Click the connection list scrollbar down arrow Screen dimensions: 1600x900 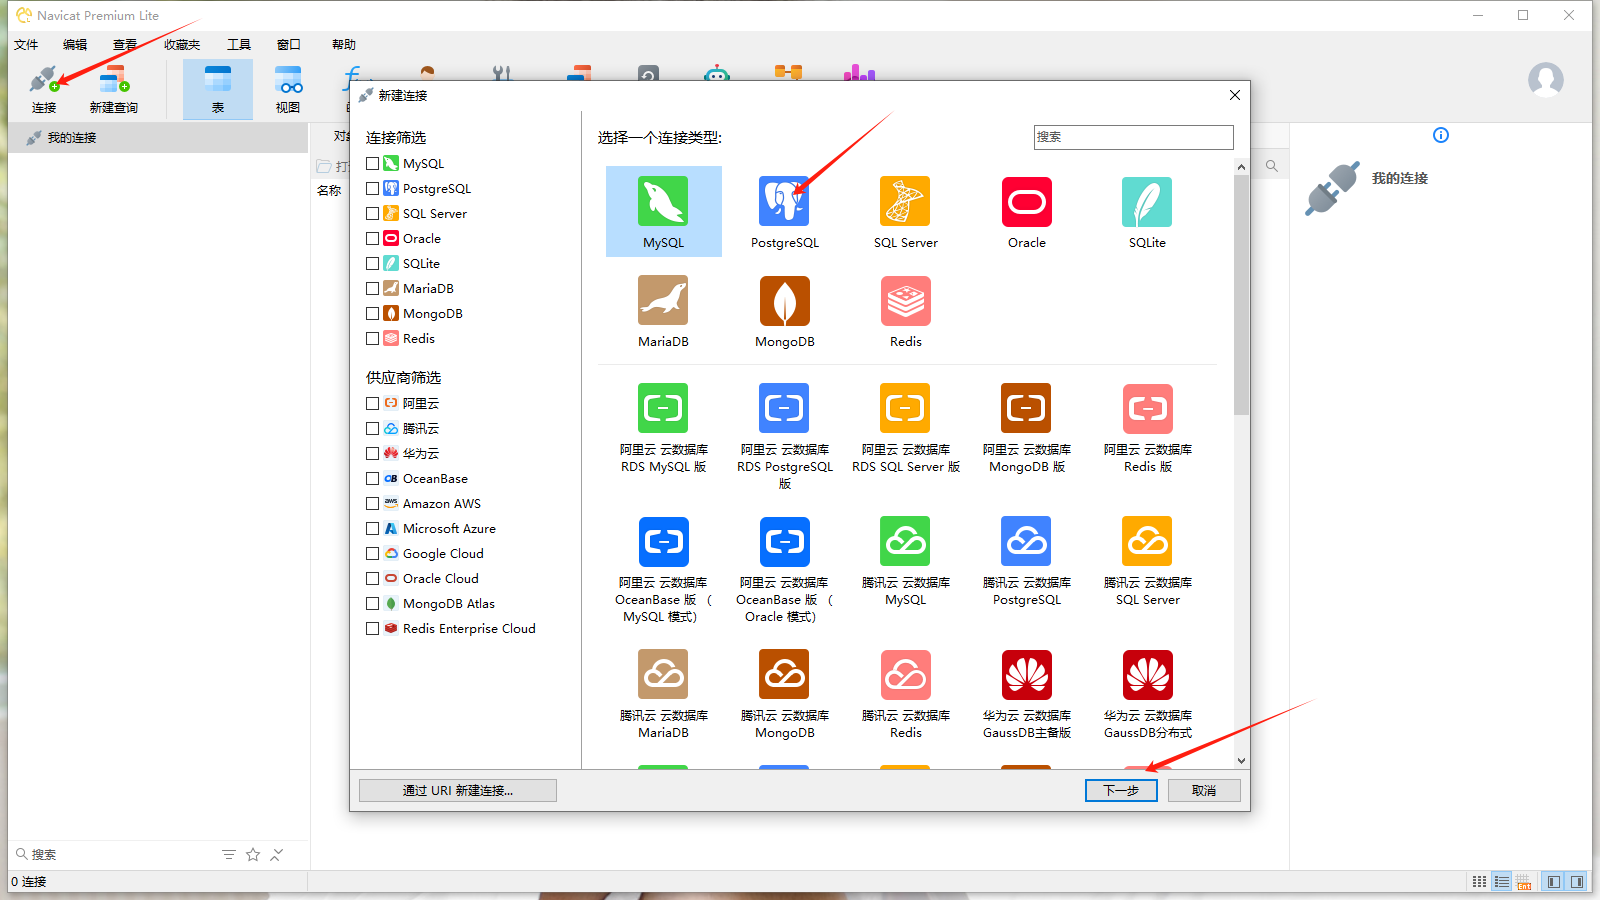click(1241, 760)
